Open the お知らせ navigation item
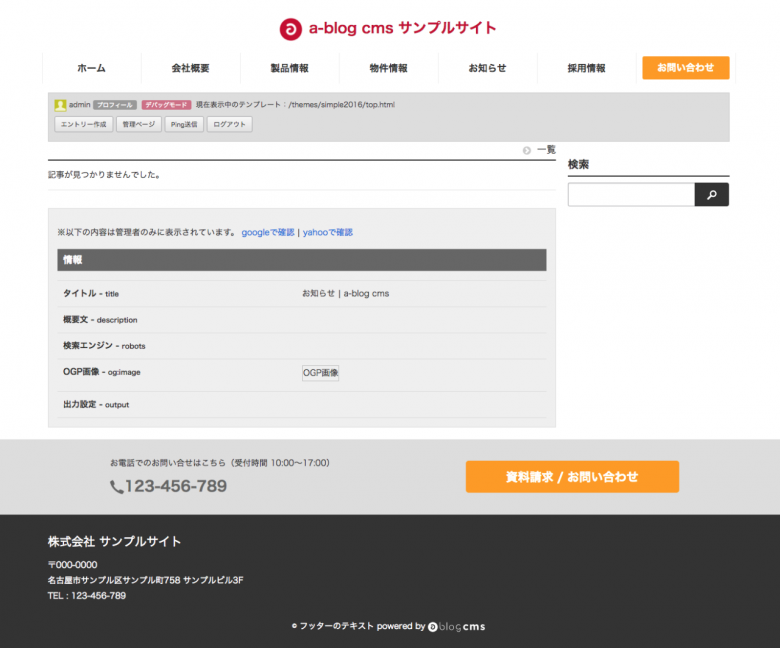Viewport: 780px width, 648px height. [487, 68]
